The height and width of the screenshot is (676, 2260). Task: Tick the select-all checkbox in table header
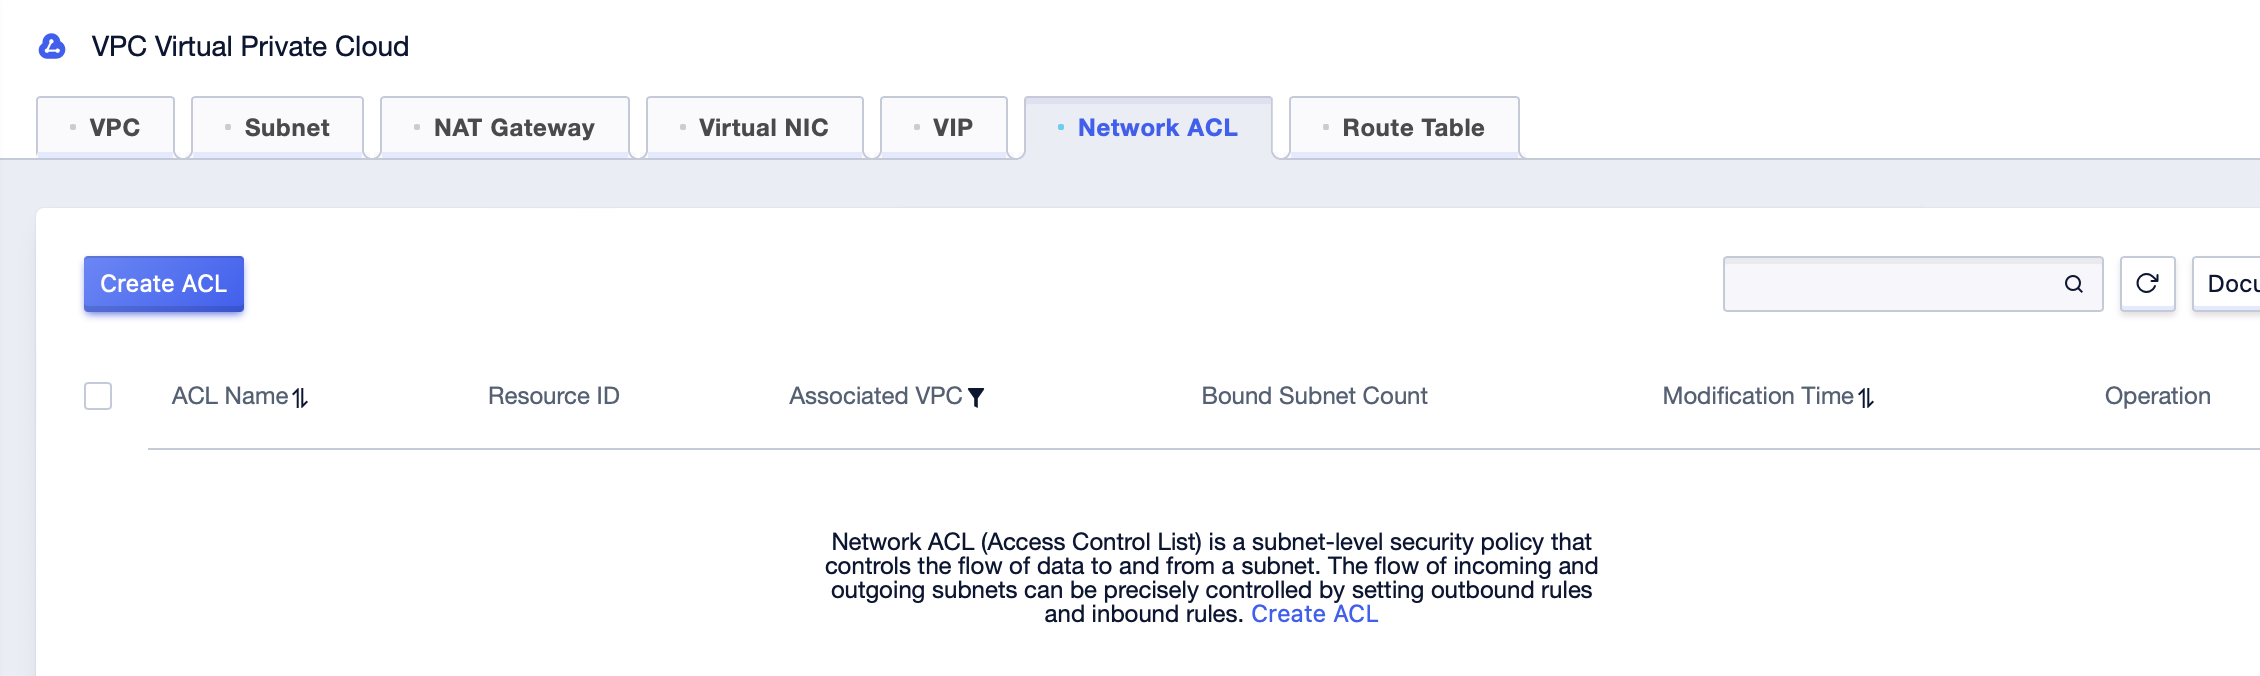(98, 396)
